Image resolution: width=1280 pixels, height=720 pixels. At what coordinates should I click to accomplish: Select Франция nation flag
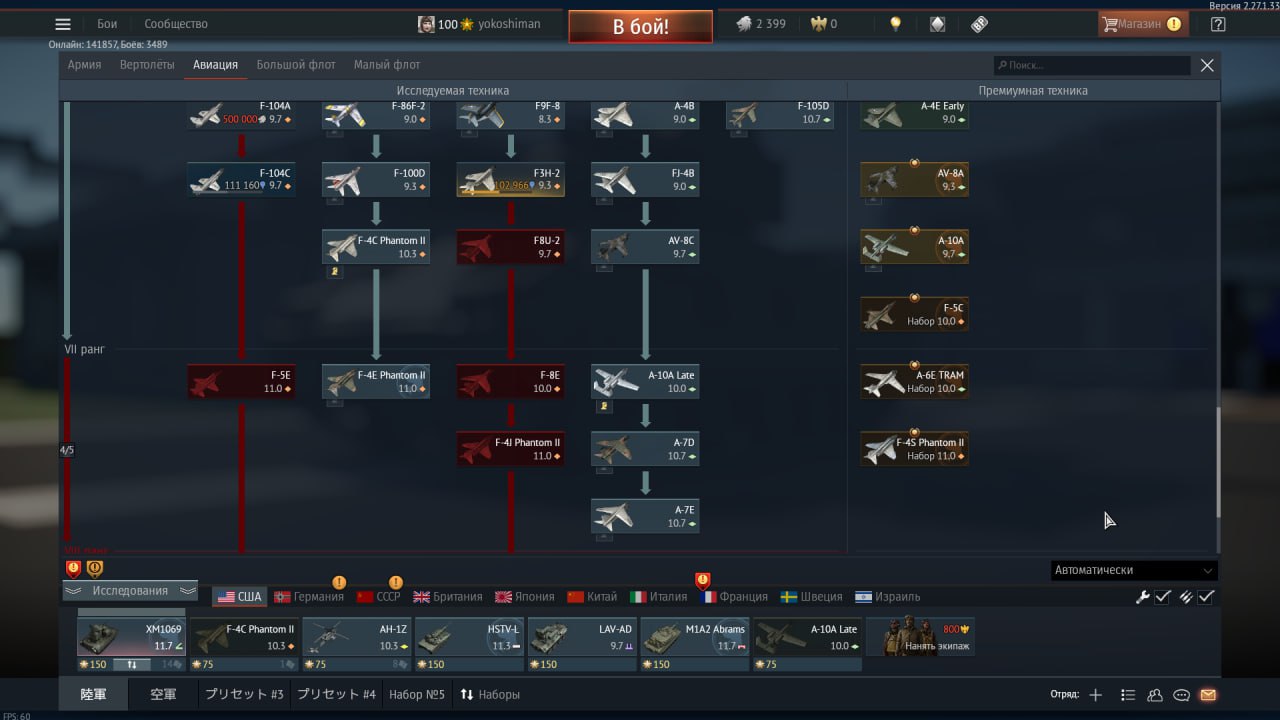click(734, 597)
